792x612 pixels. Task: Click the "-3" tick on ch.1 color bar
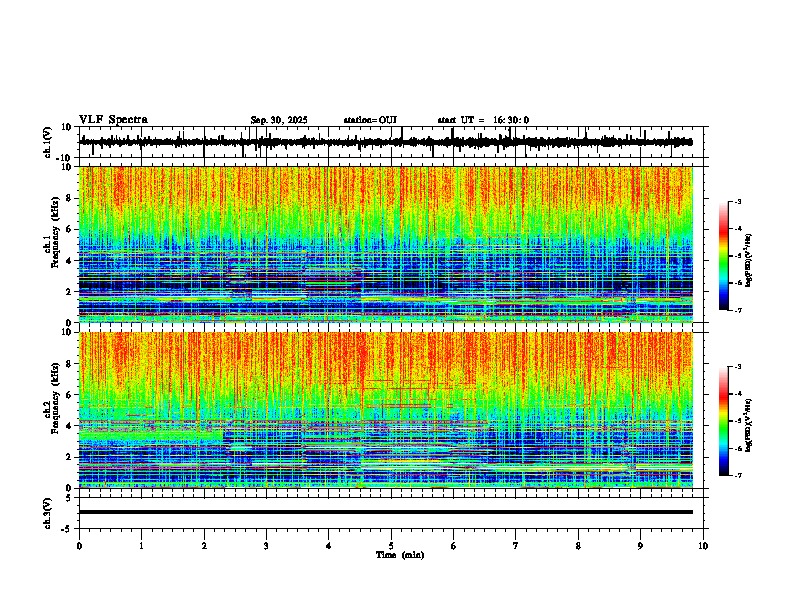pos(738,201)
